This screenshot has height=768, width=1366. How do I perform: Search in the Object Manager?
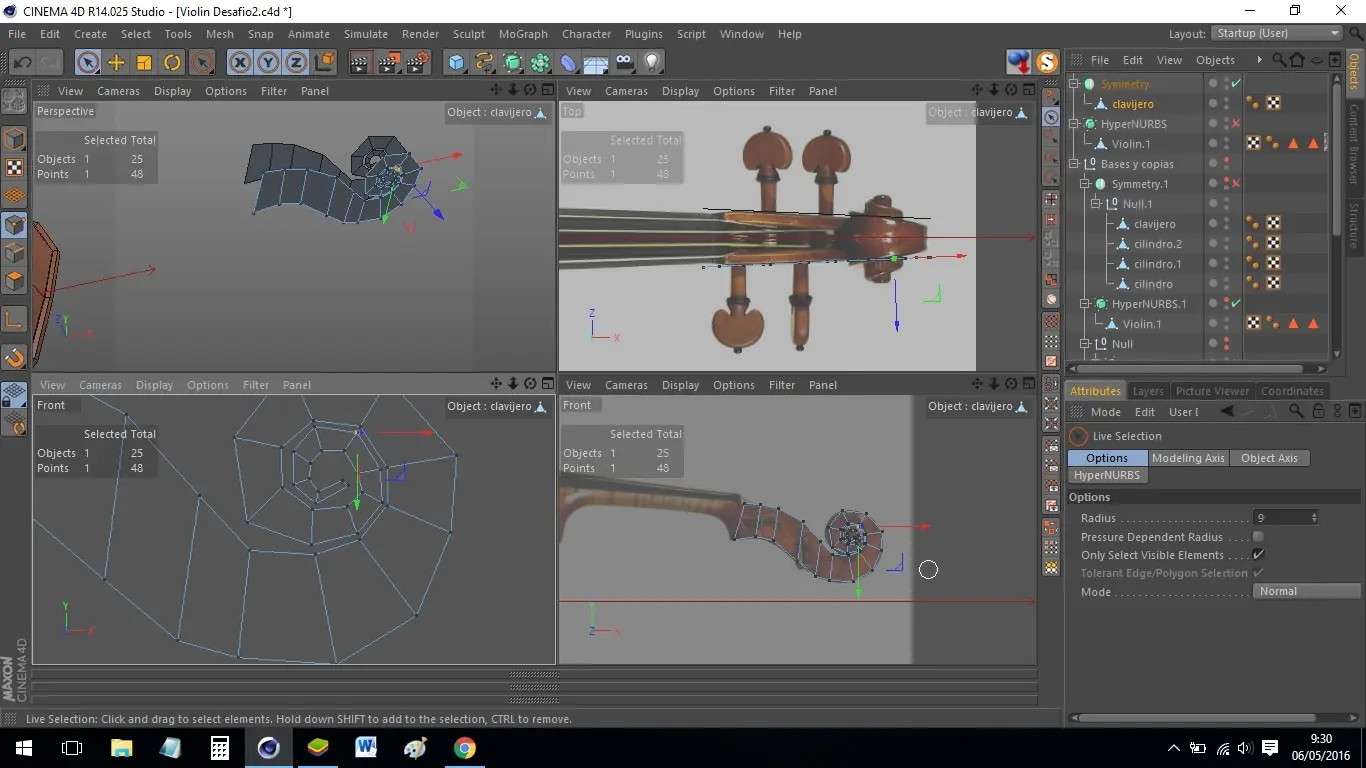coord(1278,60)
